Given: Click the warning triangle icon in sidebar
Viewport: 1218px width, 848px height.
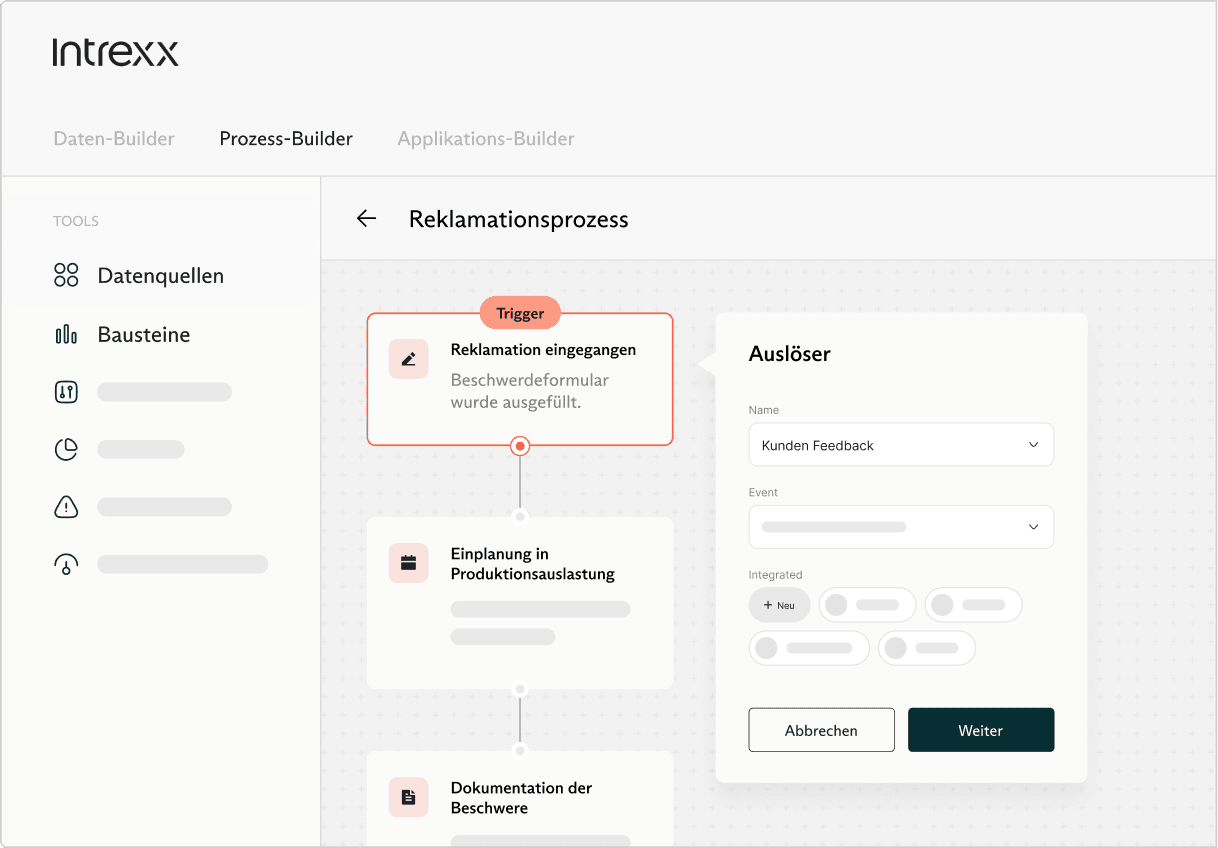Looking at the screenshot, I should tap(66, 507).
